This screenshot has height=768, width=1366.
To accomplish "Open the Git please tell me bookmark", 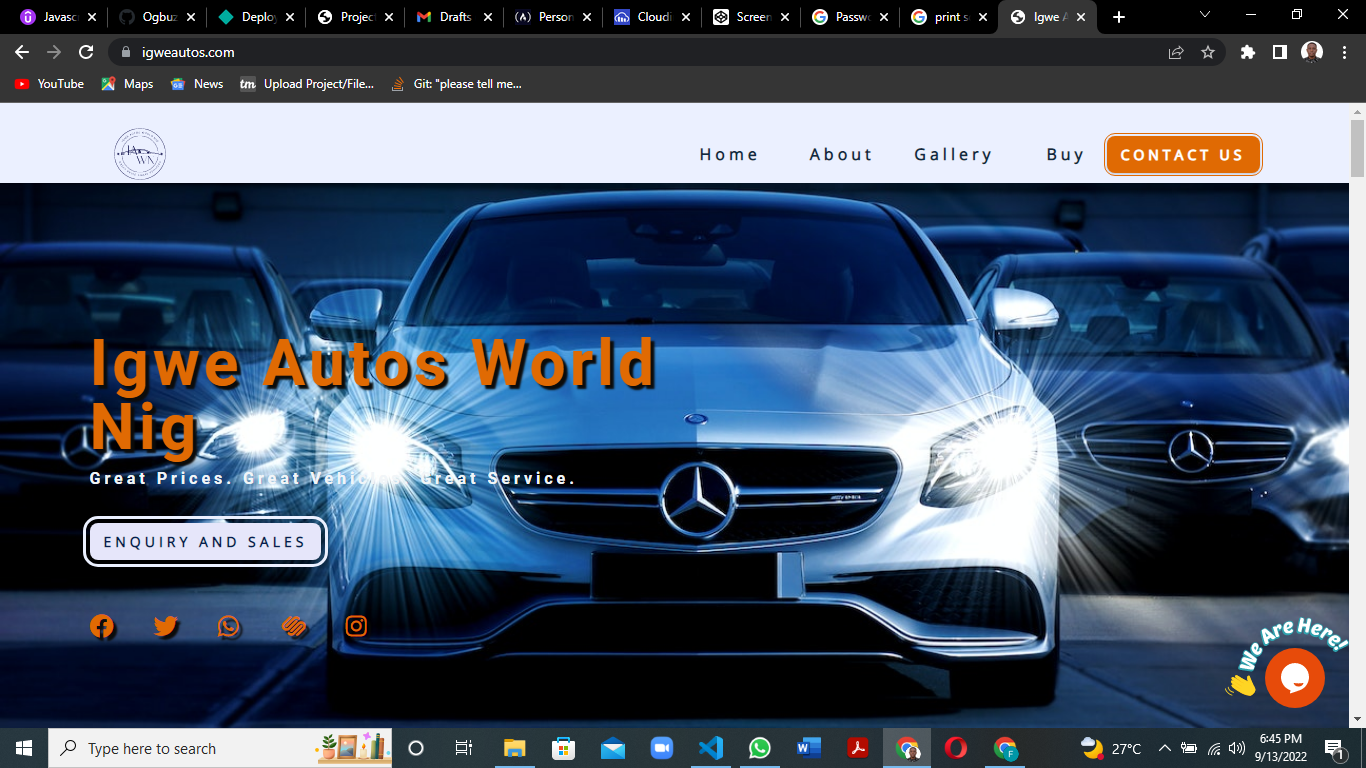I will click(456, 84).
